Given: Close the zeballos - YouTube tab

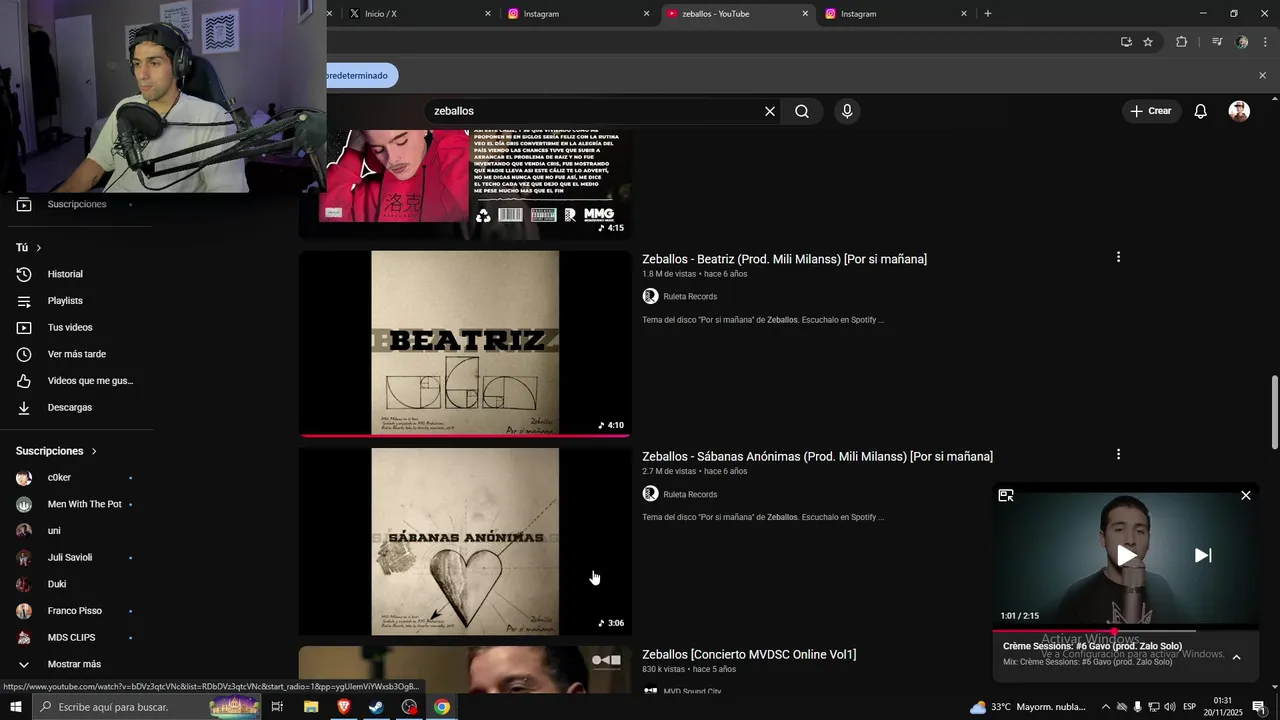Looking at the screenshot, I should click(x=805, y=13).
